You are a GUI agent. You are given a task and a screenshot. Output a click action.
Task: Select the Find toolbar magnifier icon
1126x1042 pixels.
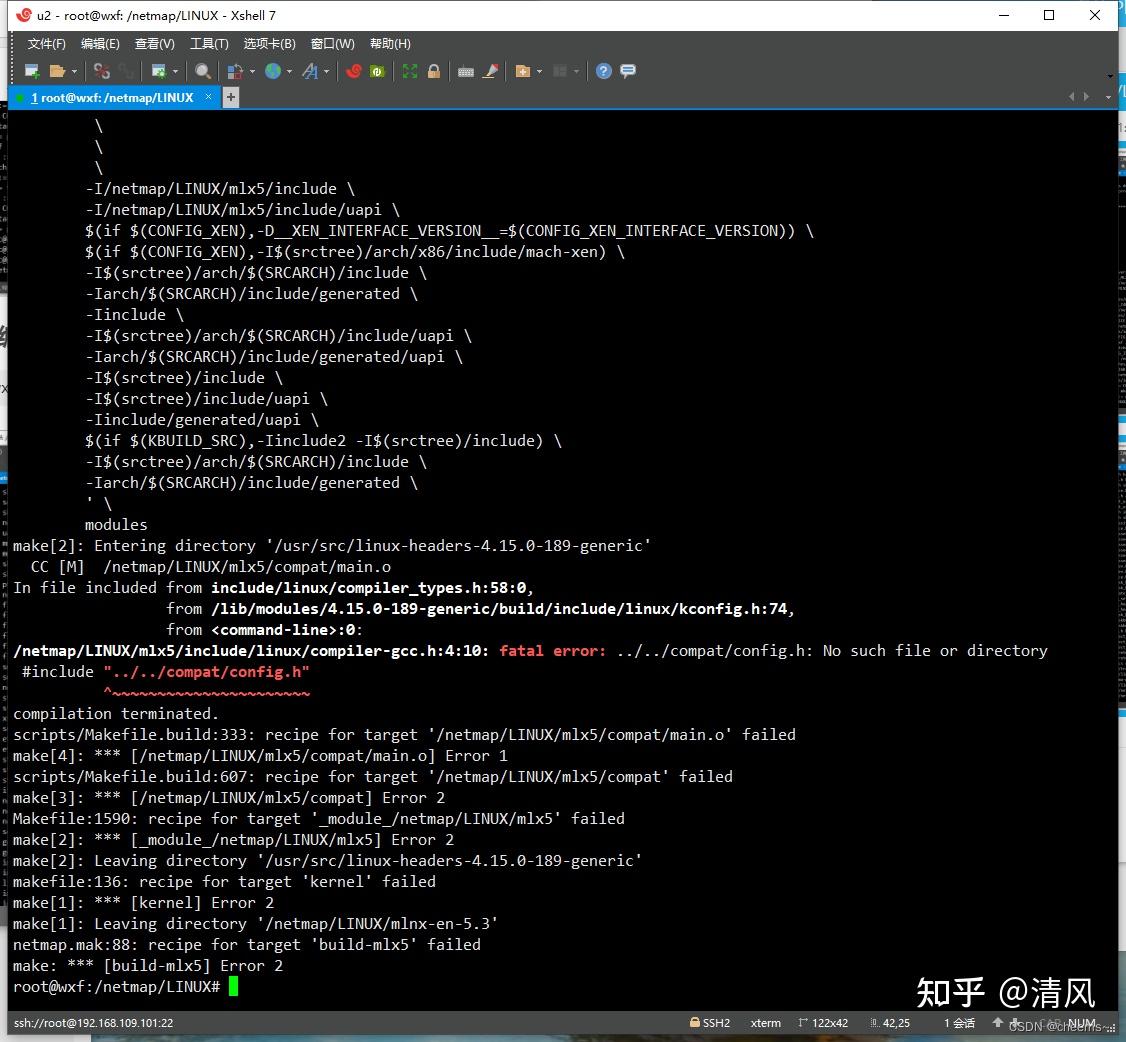200,71
